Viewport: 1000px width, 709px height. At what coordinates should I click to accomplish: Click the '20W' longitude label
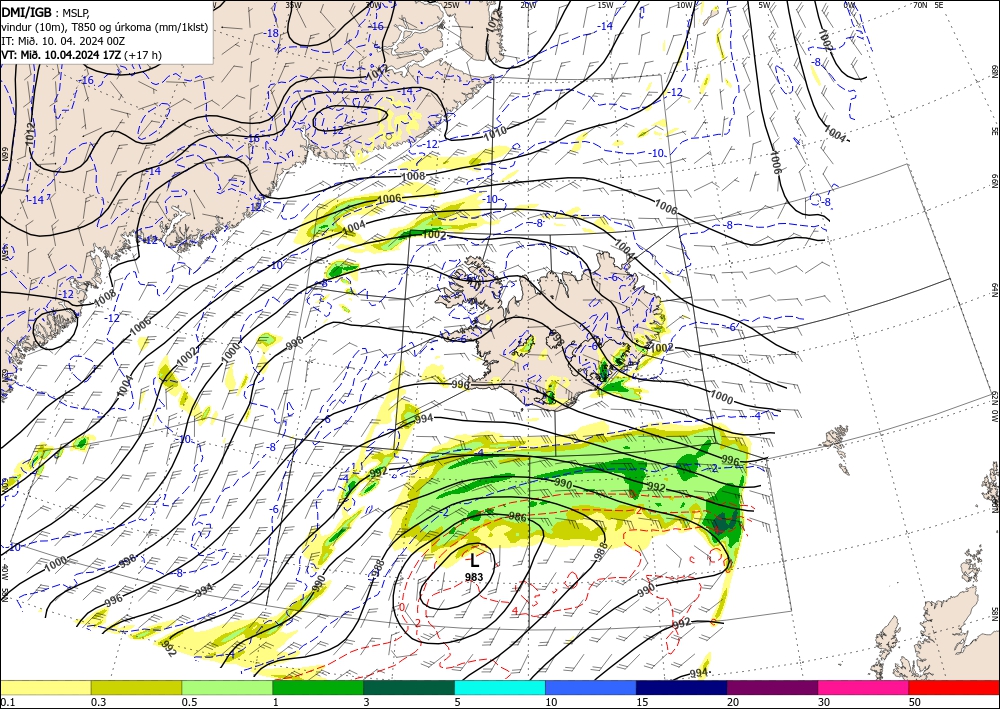click(x=528, y=5)
